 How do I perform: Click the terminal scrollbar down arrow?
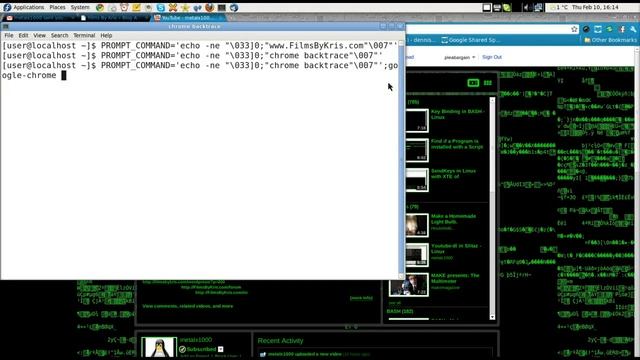pos(401,276)
